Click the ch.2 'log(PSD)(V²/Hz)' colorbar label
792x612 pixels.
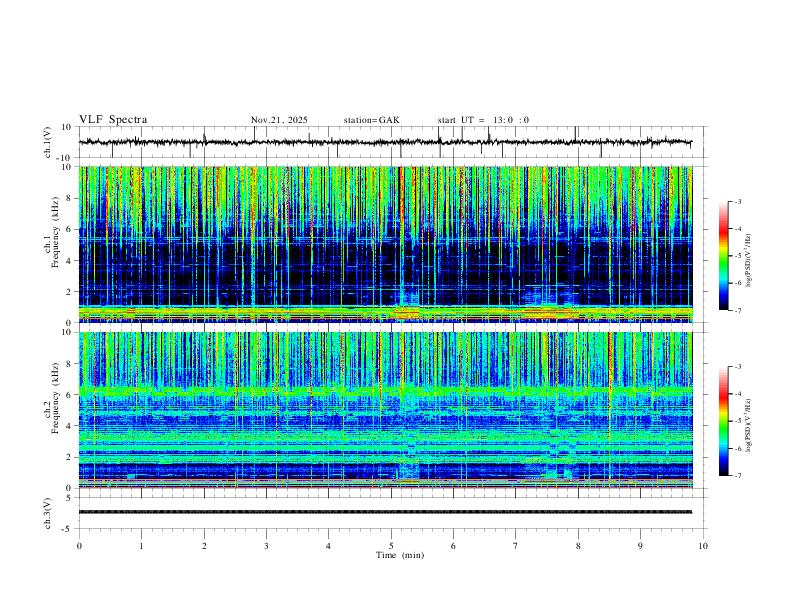(748, 426)
